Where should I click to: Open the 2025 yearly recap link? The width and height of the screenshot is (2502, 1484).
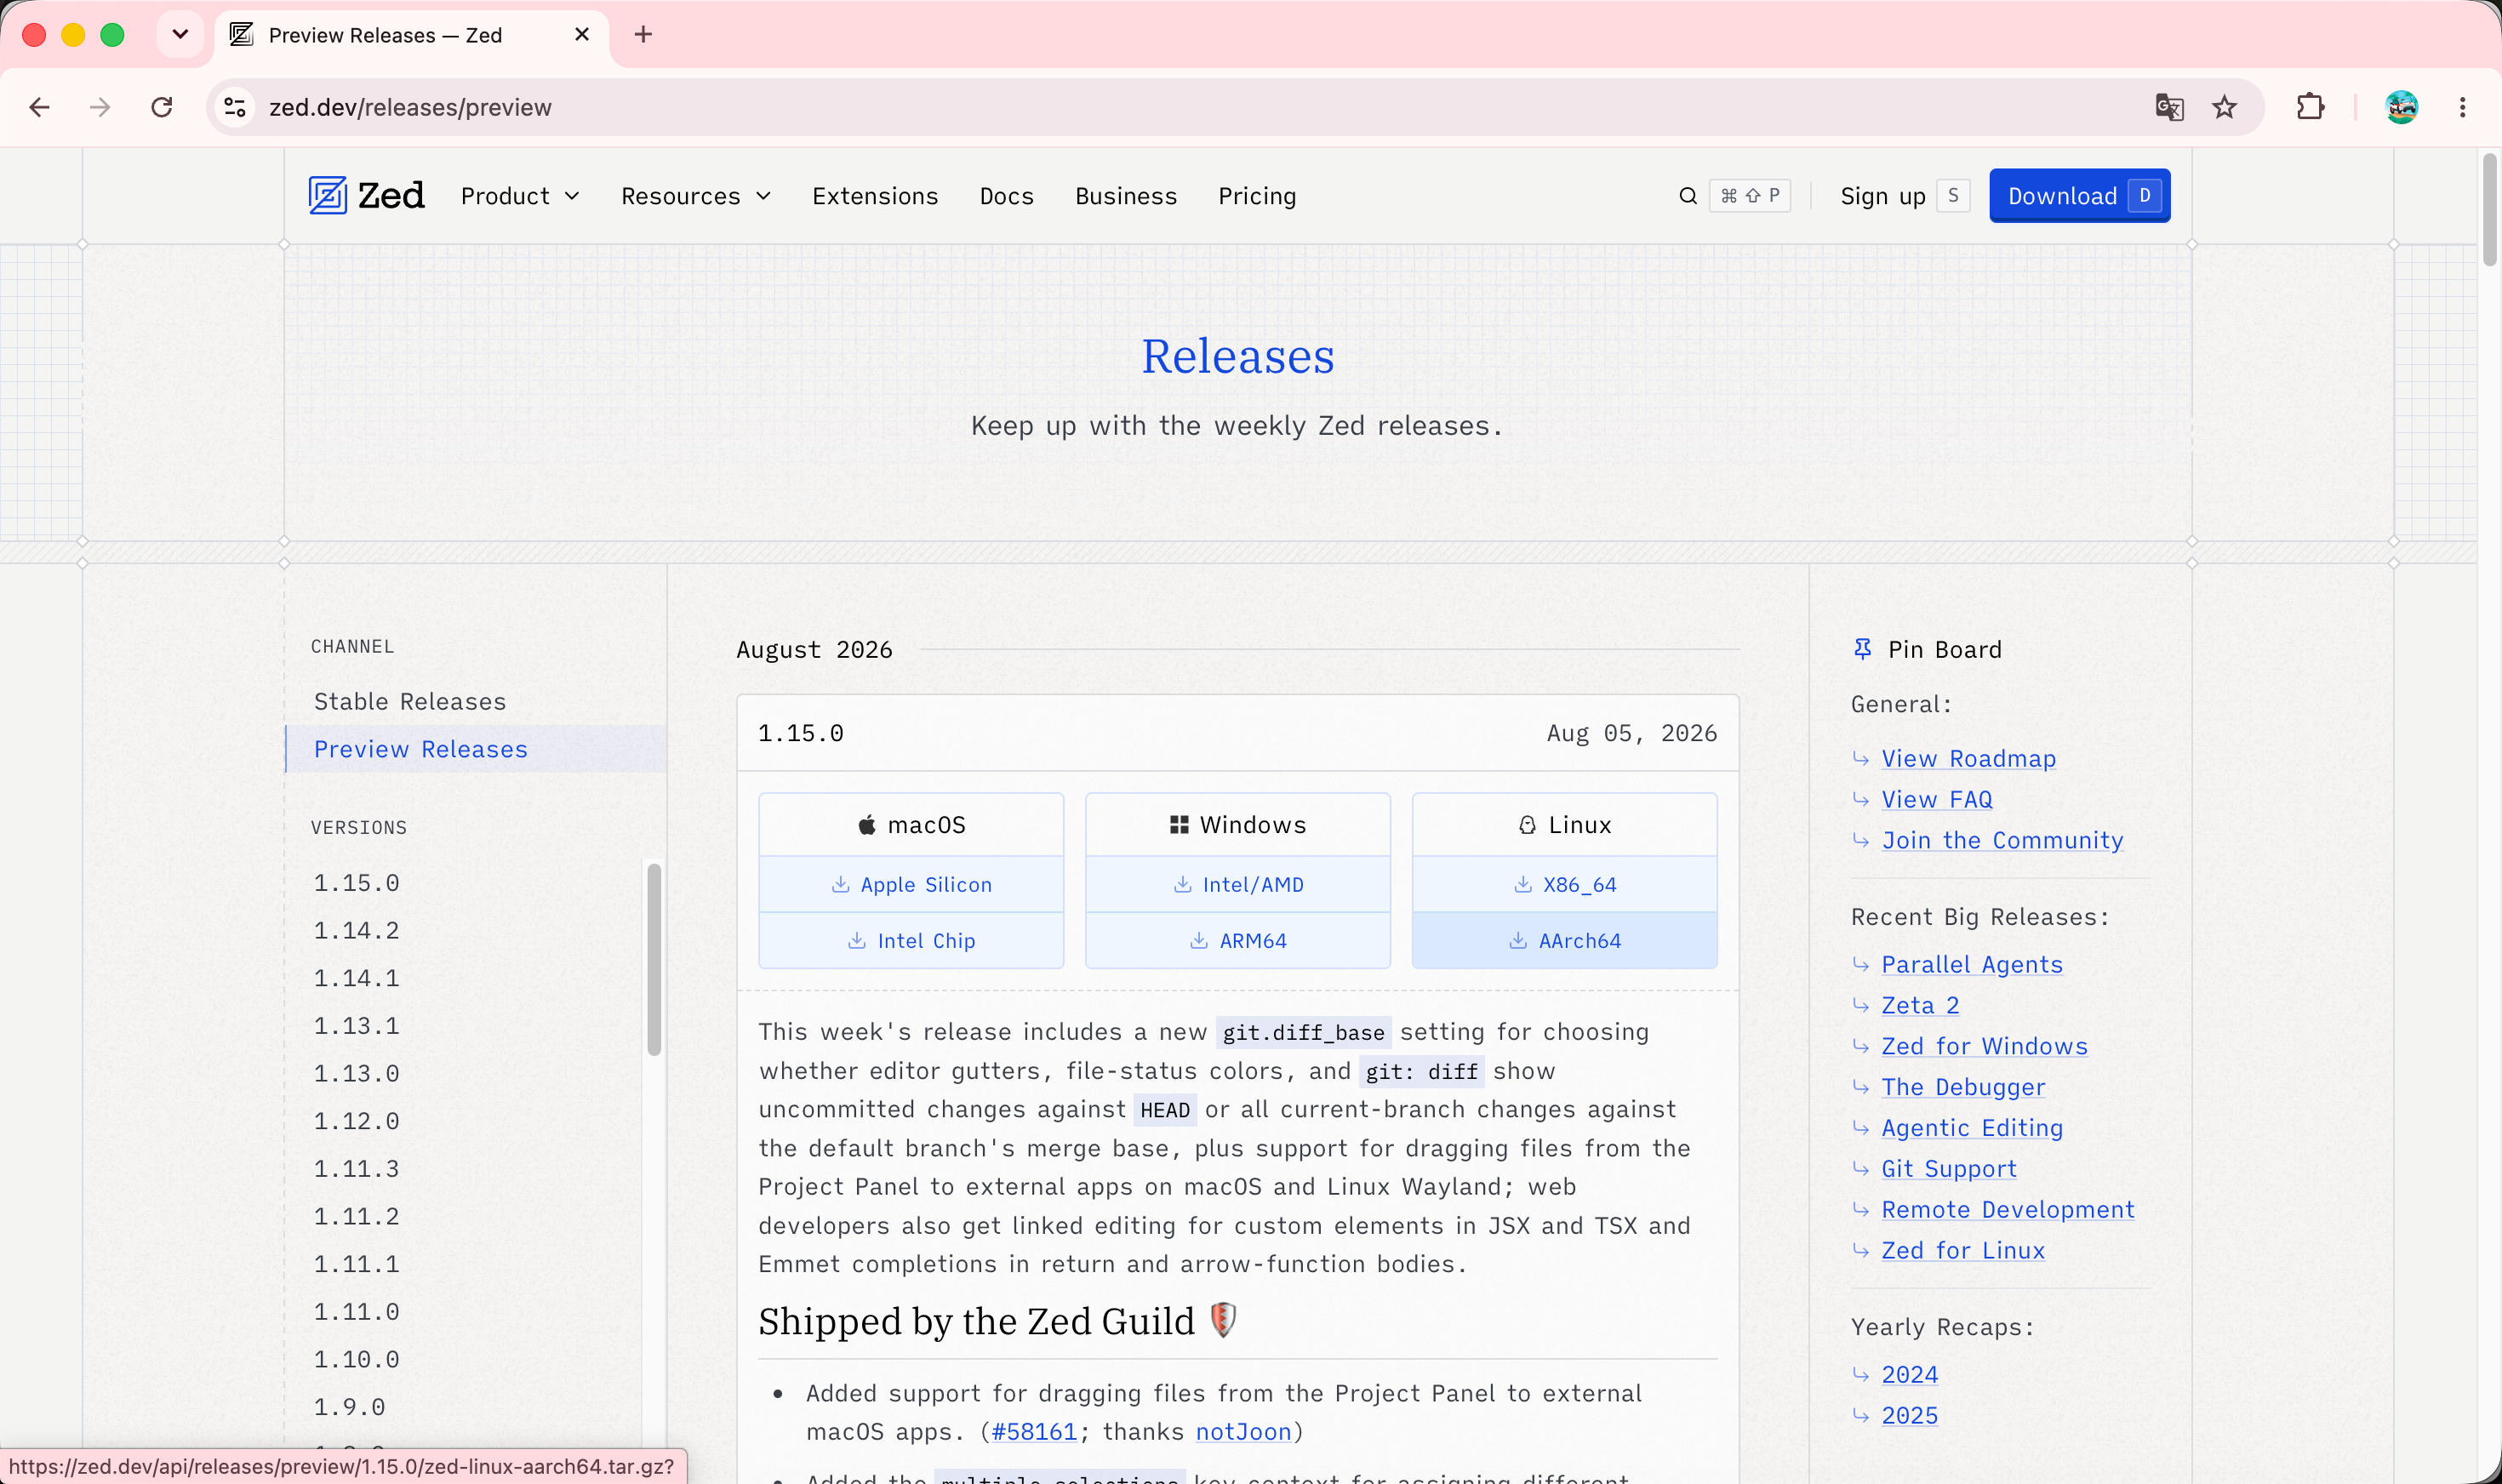(1909, 1417)
